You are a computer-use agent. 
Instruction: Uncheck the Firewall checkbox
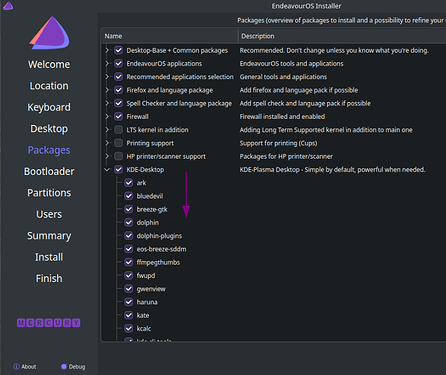click(118, 116)
